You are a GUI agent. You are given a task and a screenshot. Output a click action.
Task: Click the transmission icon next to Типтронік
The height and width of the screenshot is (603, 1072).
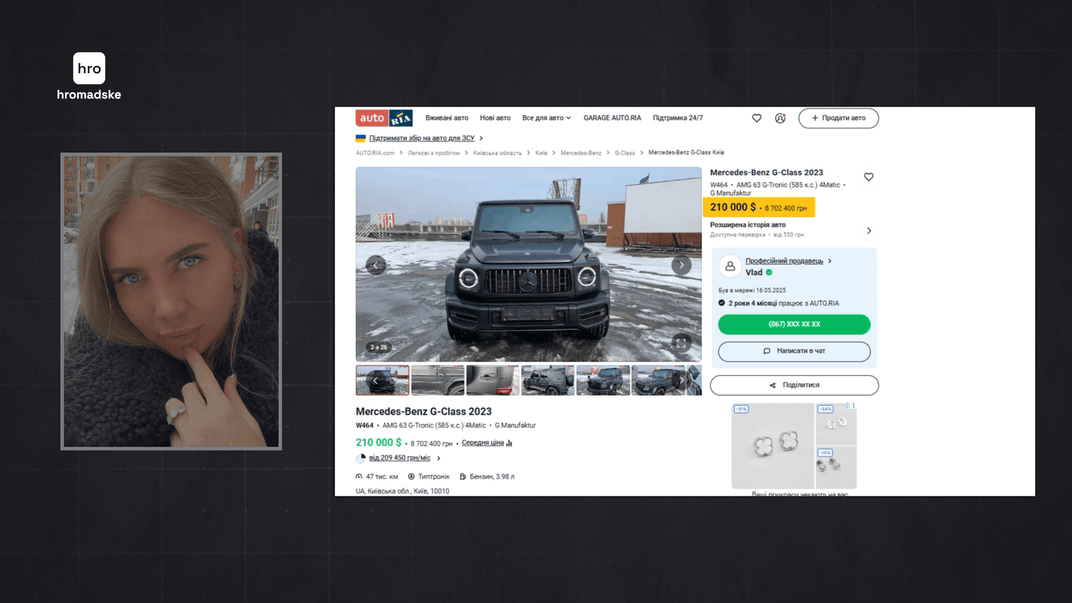[x=411, y=477]
